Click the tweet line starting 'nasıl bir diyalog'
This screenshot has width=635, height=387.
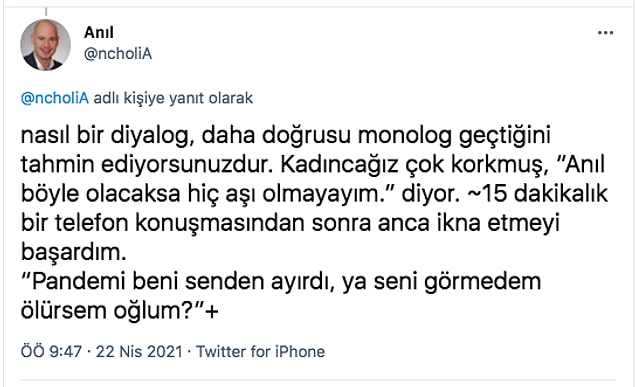pyautogui.click(x=286, y=136)
